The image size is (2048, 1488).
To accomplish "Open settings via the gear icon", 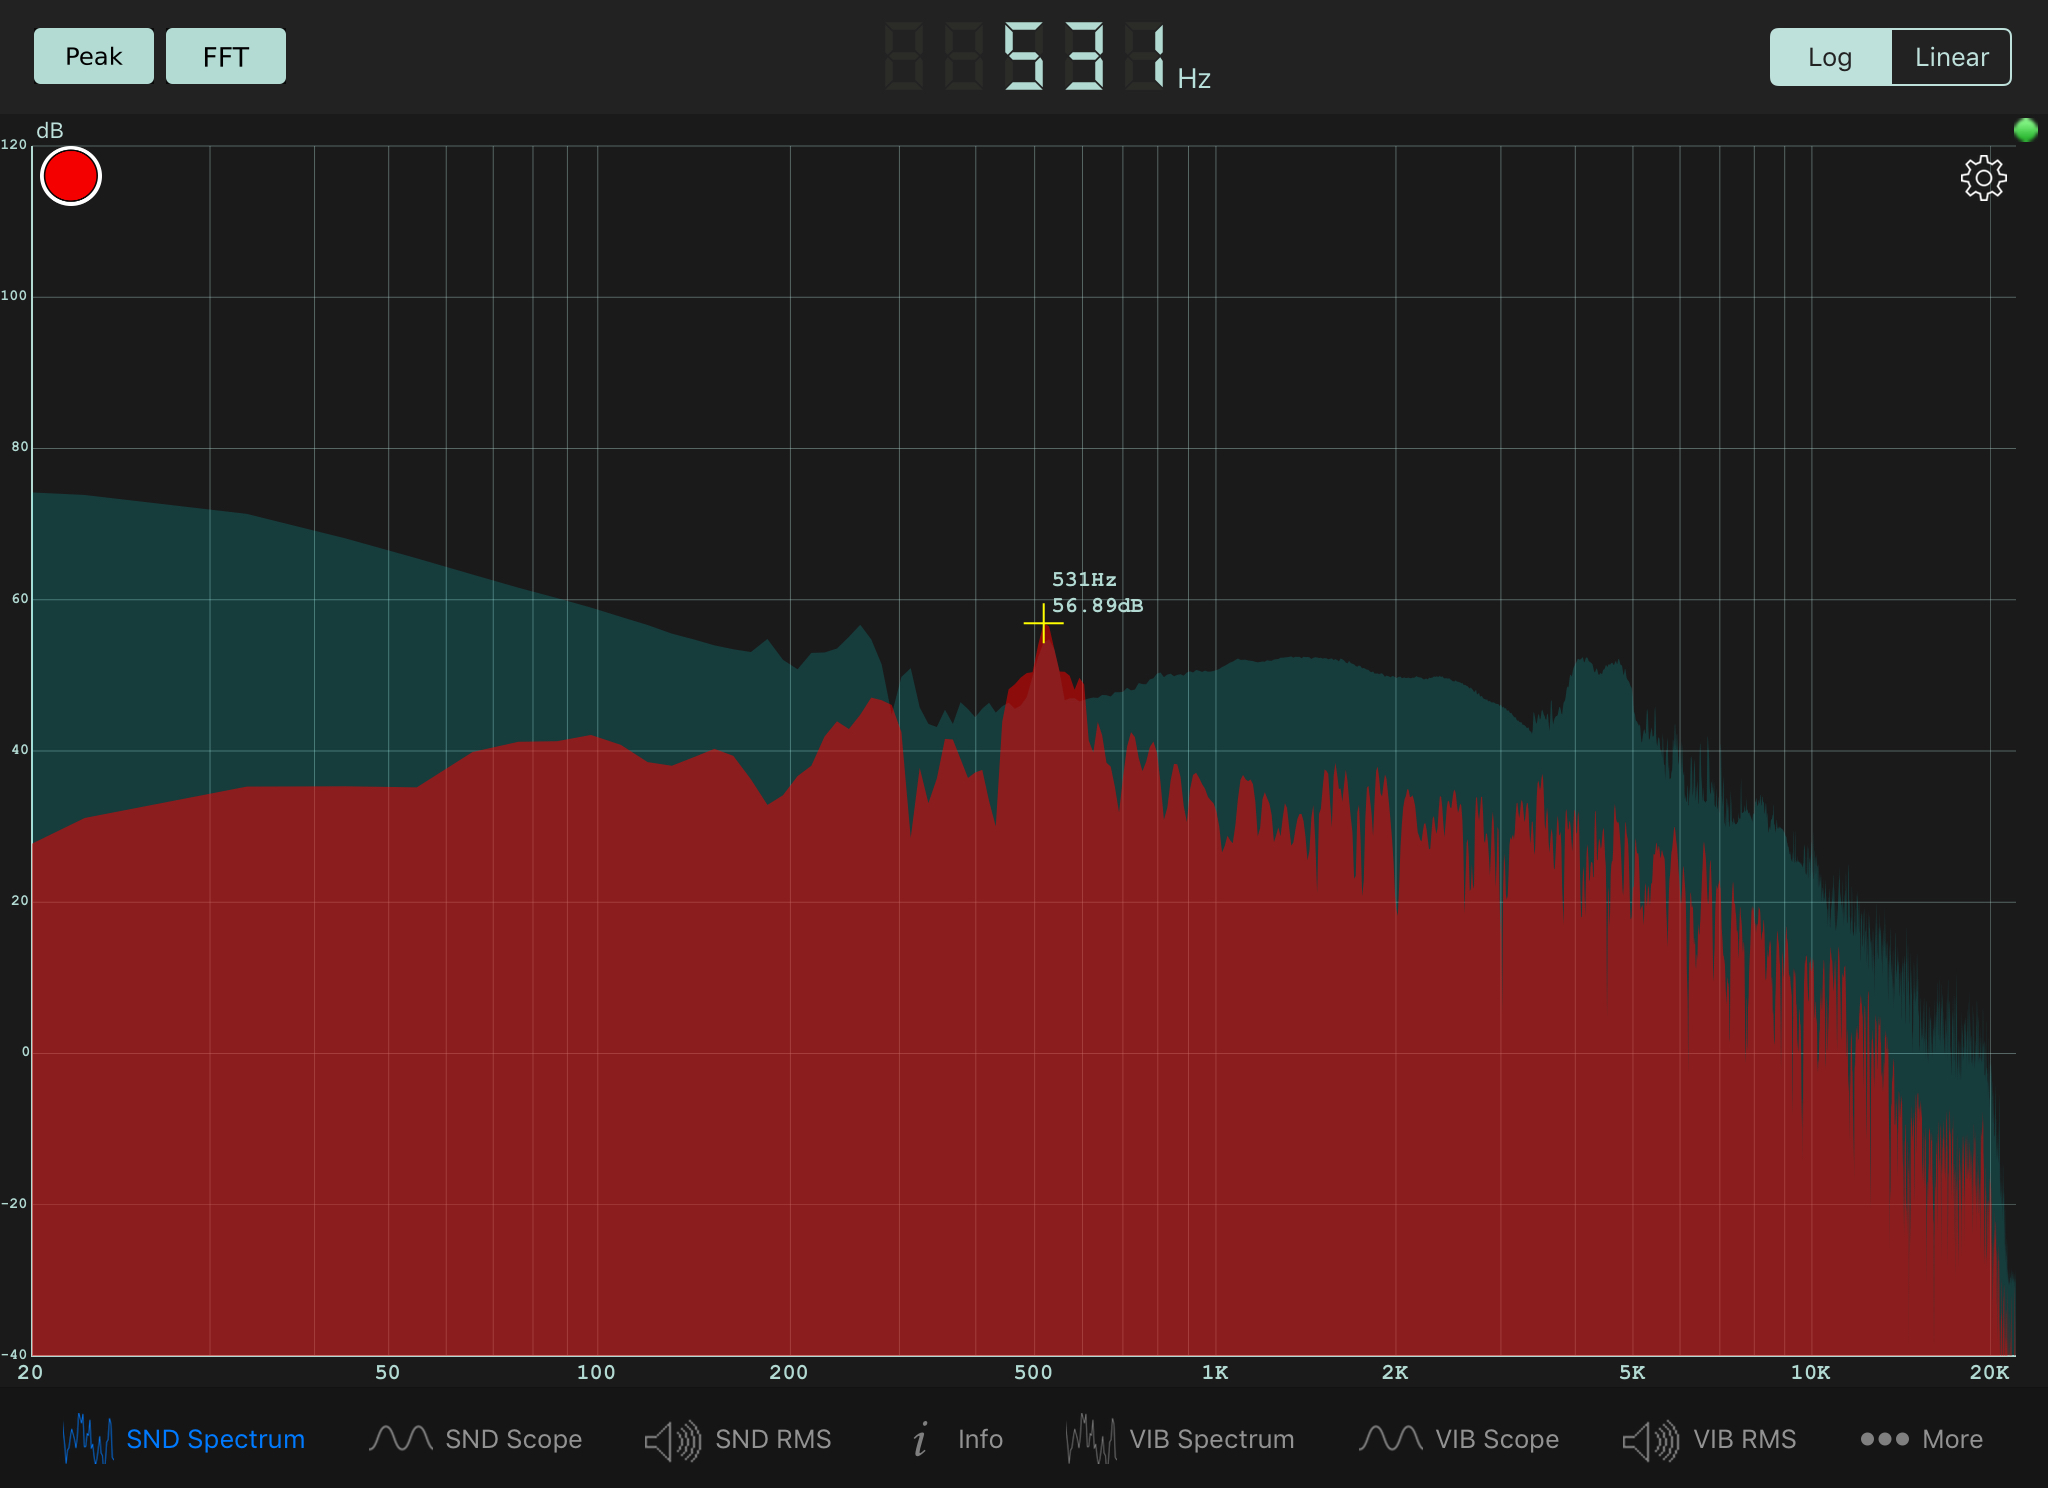I will click(x=1983, y=178).
